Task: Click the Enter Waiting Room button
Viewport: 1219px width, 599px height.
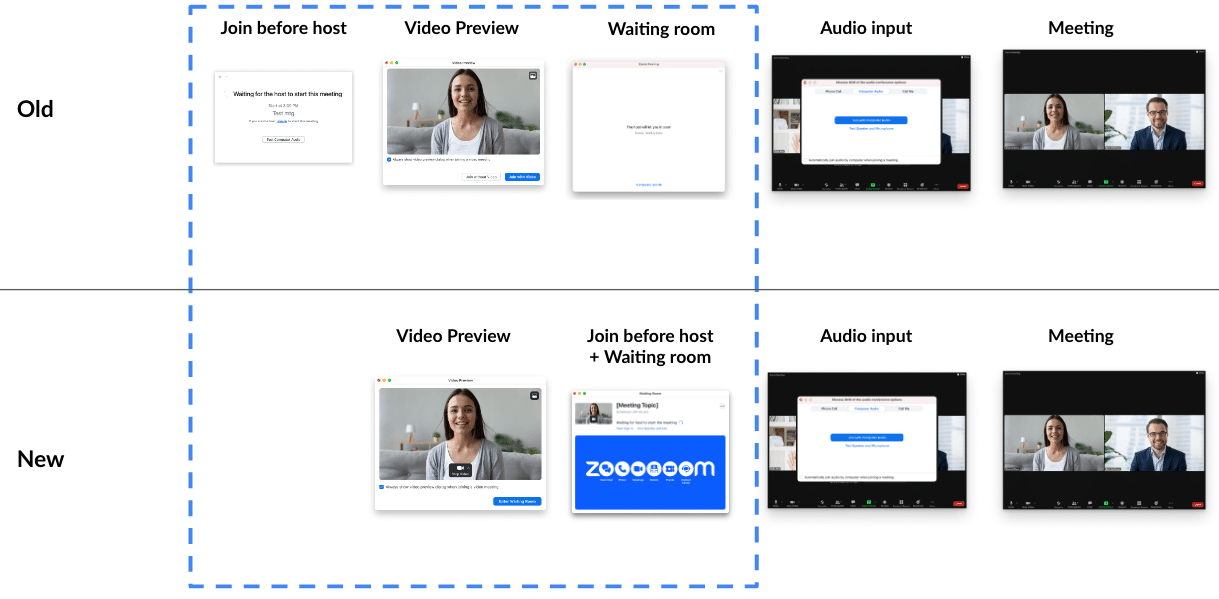Action: 518,501
